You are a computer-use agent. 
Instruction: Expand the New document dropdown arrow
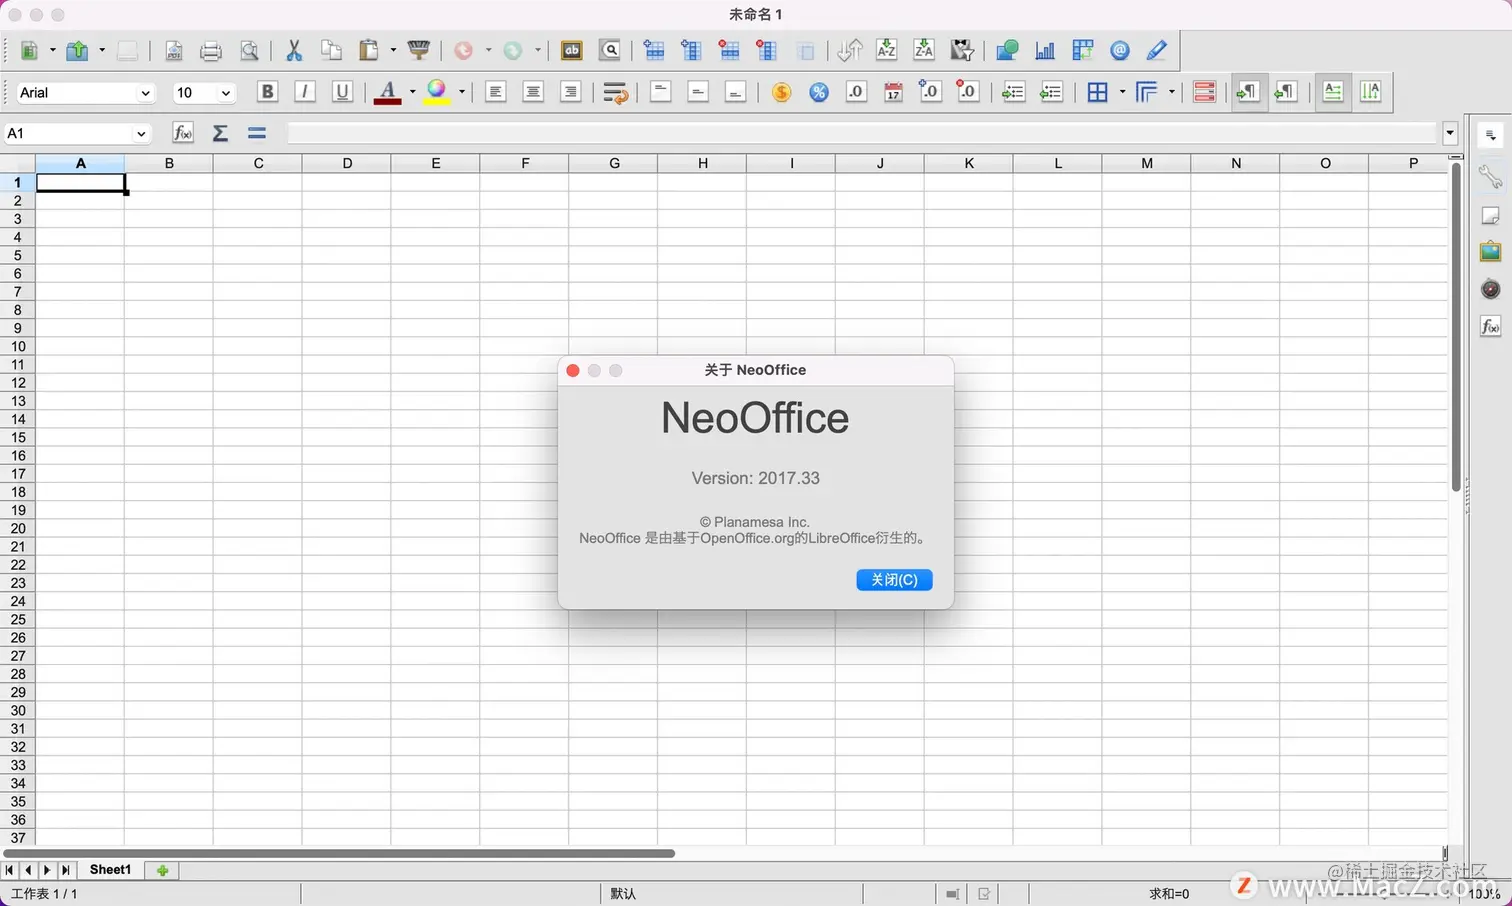[53, 50]
